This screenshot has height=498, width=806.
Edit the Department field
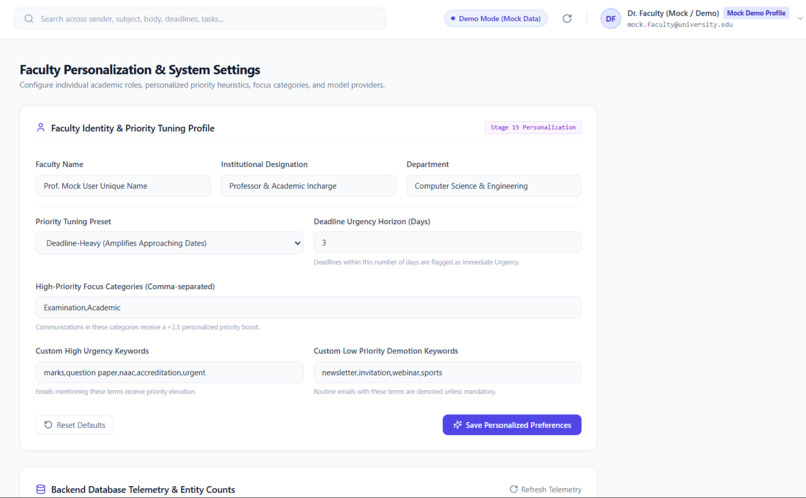pos(494,186)
